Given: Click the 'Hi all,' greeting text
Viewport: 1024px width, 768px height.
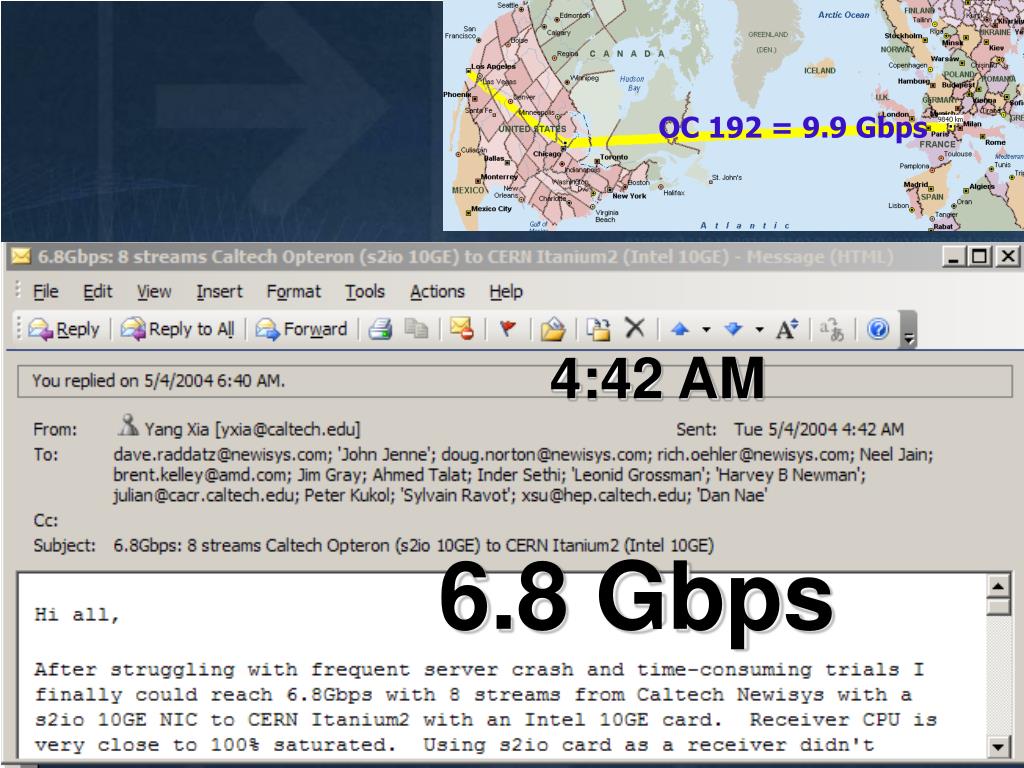Looking at the screenshot, I should pyautogui.click(x=77, y=615).
